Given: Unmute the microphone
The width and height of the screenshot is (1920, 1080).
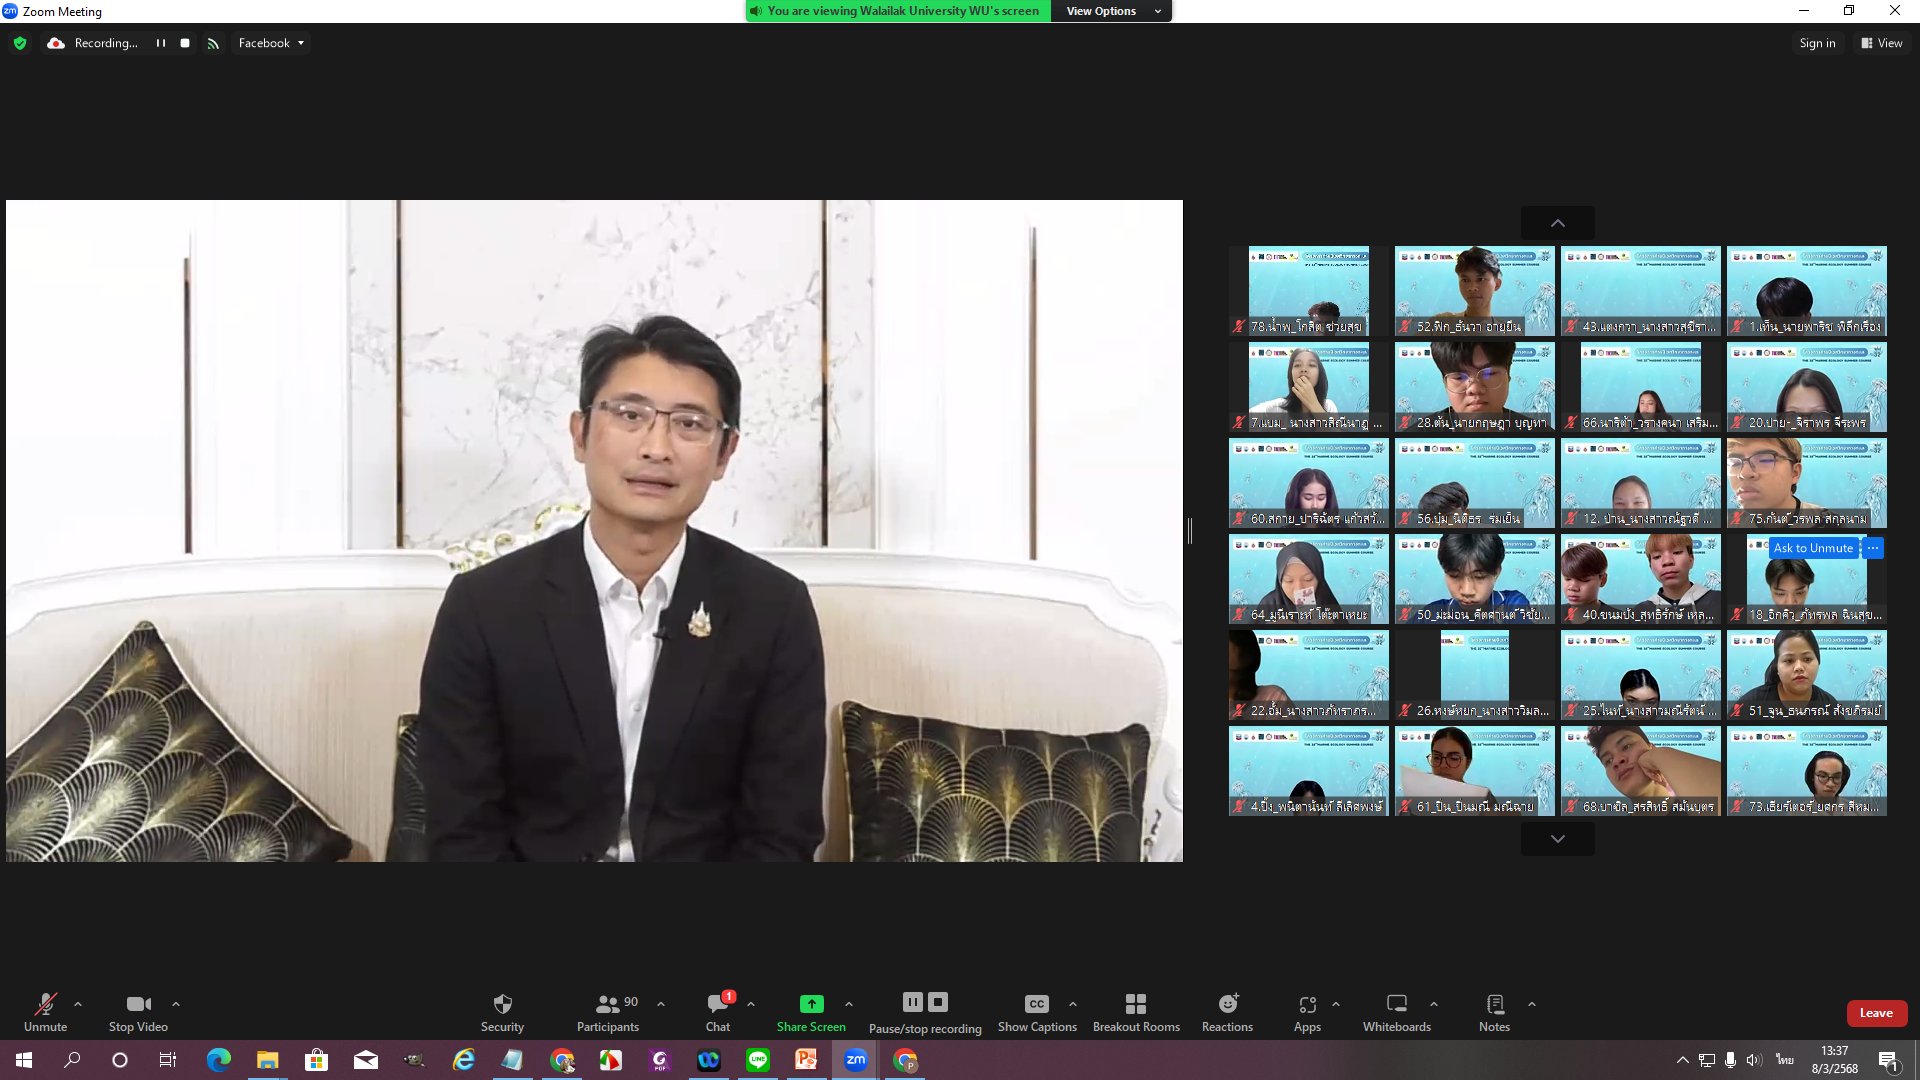Looking at the screenshot, I should [x=45, y=1011].
